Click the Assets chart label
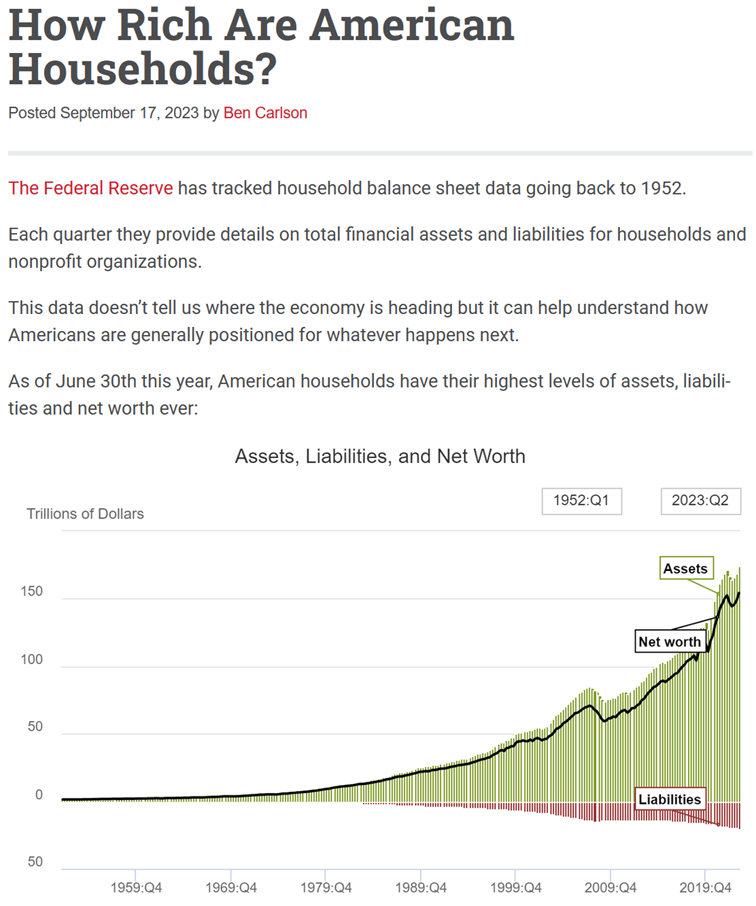 coord(685,569)
